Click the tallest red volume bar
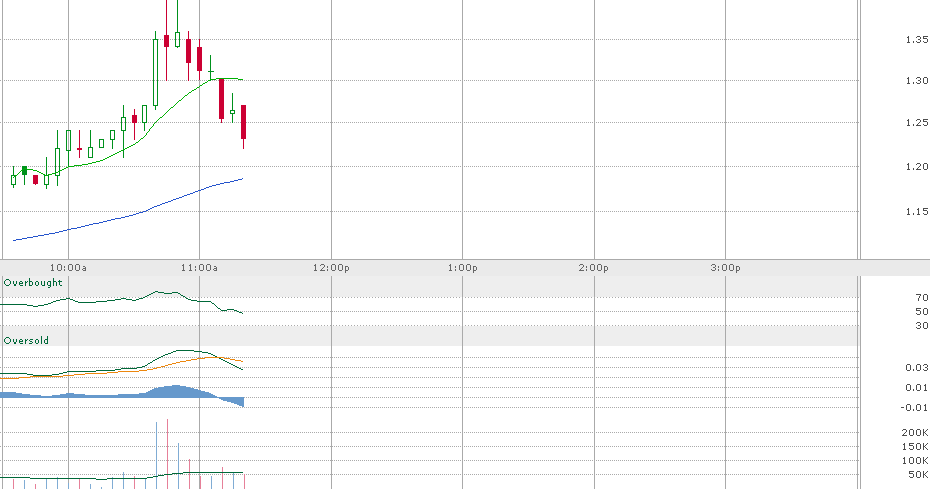The image size is (930, 489). point(167,454)
